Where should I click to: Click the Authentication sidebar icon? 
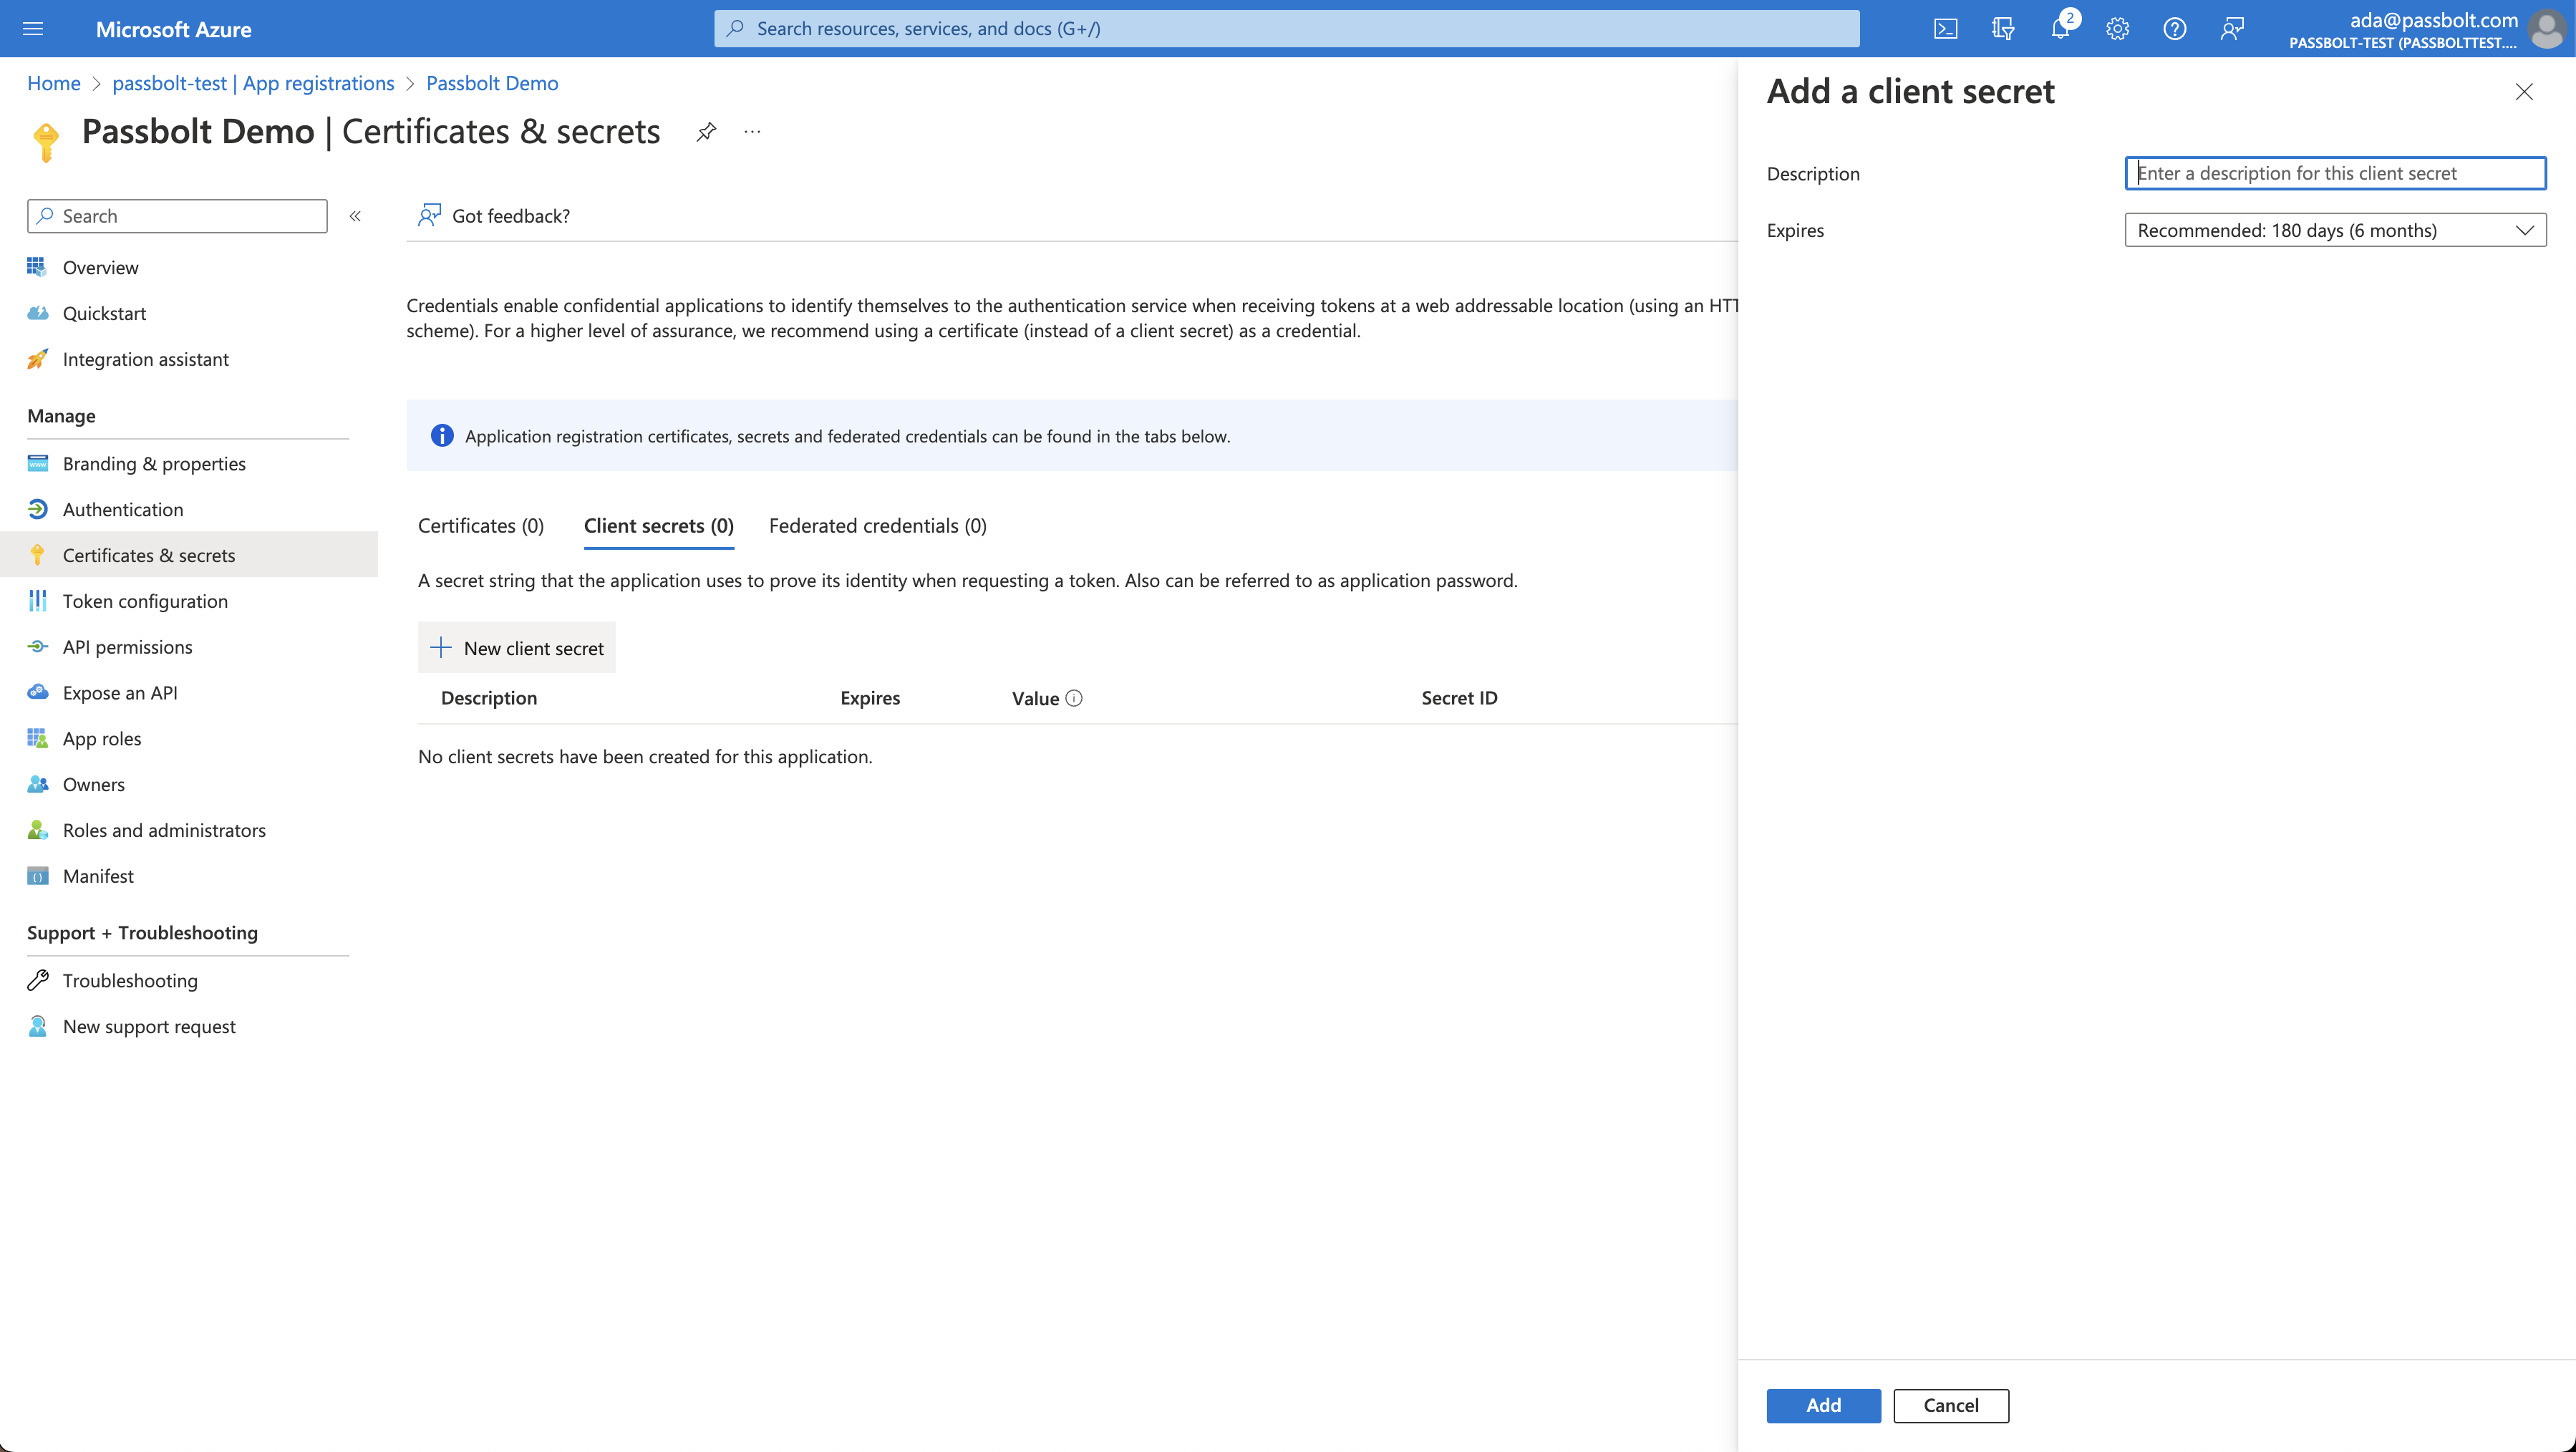(37, 509)
